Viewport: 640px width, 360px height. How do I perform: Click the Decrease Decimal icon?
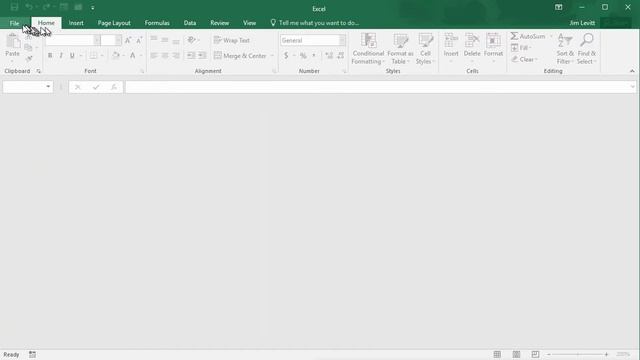pyautogui.click(x=340, y=56)
